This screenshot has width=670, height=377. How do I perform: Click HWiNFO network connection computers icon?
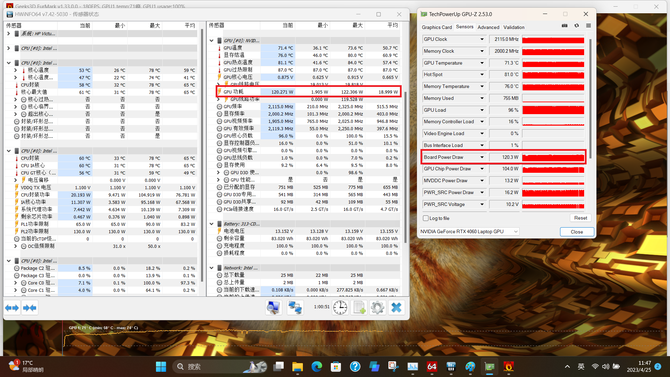coord(295,307)
